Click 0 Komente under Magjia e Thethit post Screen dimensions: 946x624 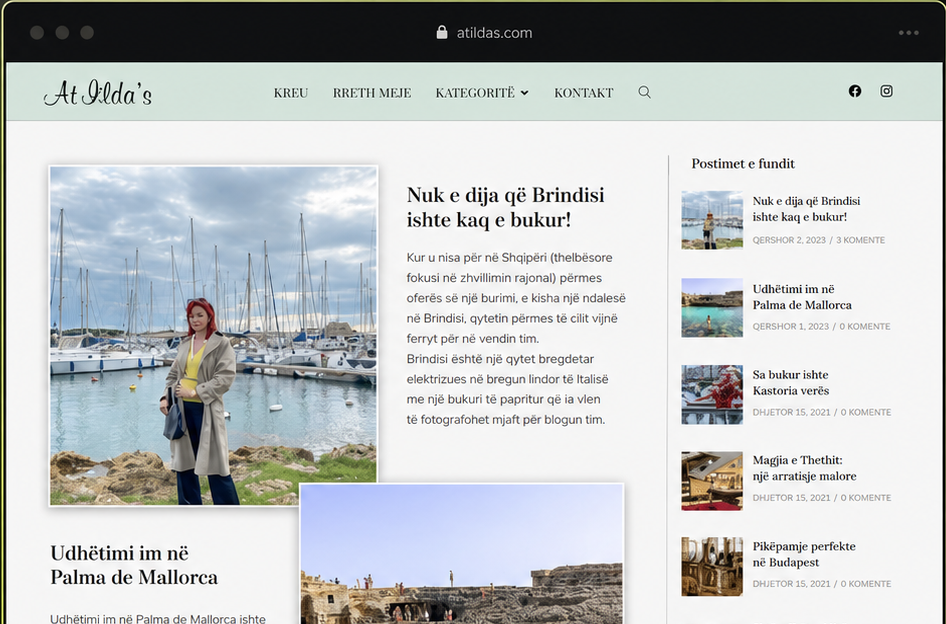866,498
